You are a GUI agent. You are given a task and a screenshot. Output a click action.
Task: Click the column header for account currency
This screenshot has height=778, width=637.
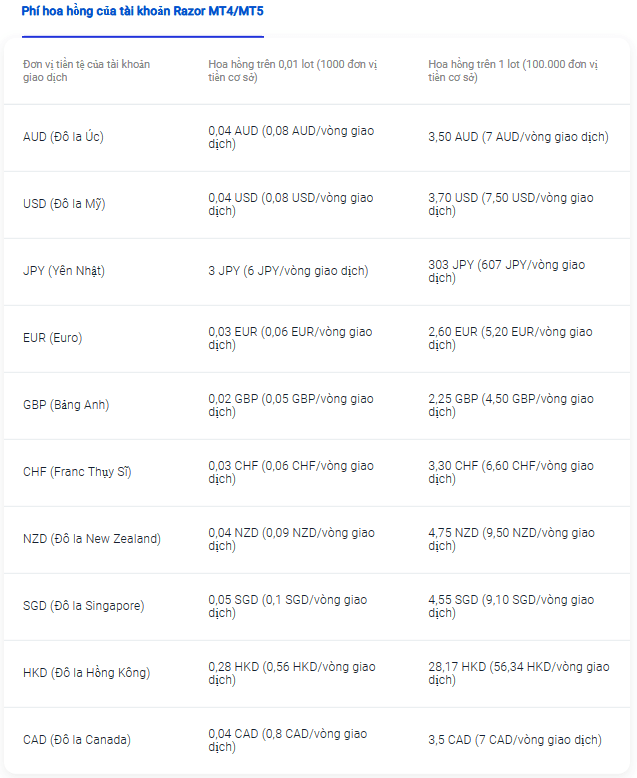86,71
